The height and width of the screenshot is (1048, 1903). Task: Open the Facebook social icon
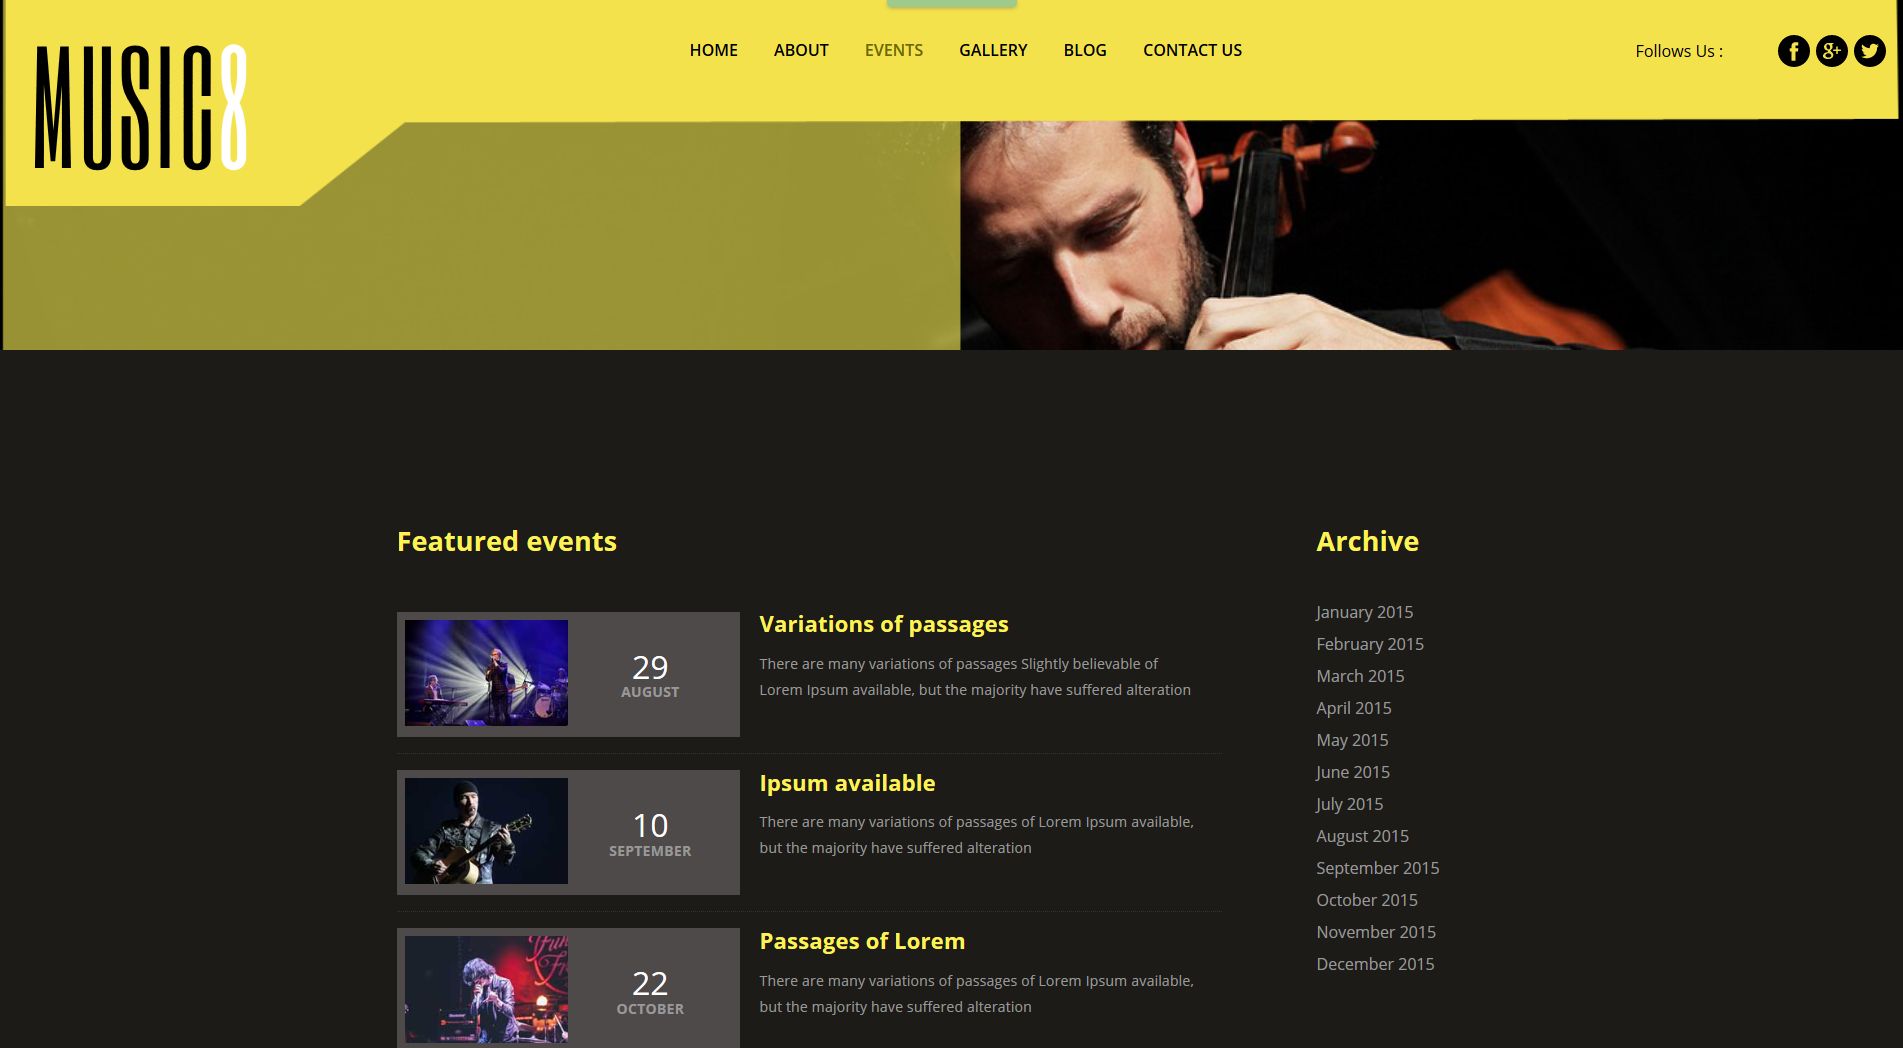point(1793,51)
